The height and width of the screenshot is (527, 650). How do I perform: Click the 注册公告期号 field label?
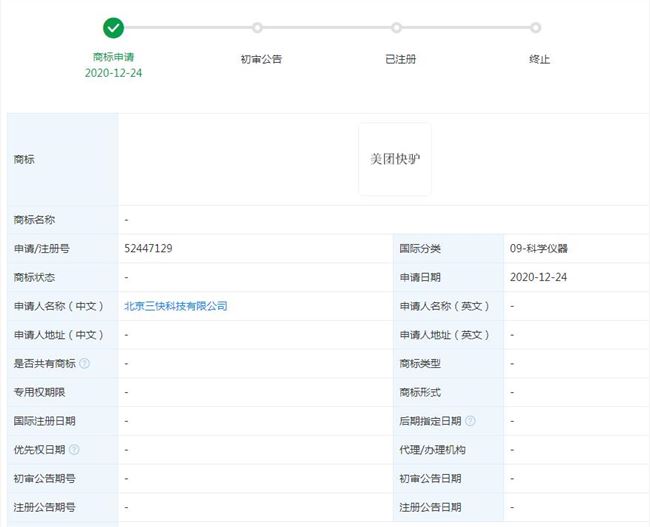coord(44,507)
